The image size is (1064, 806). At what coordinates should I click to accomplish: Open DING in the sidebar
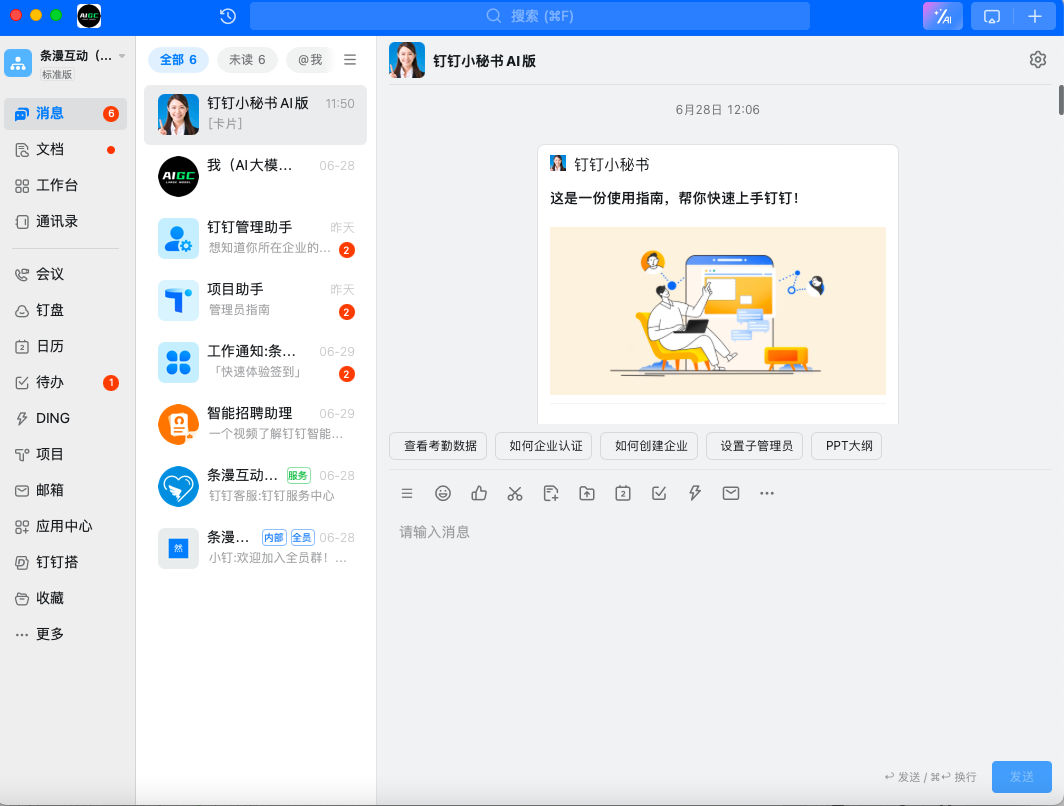(x=65, y=418)
